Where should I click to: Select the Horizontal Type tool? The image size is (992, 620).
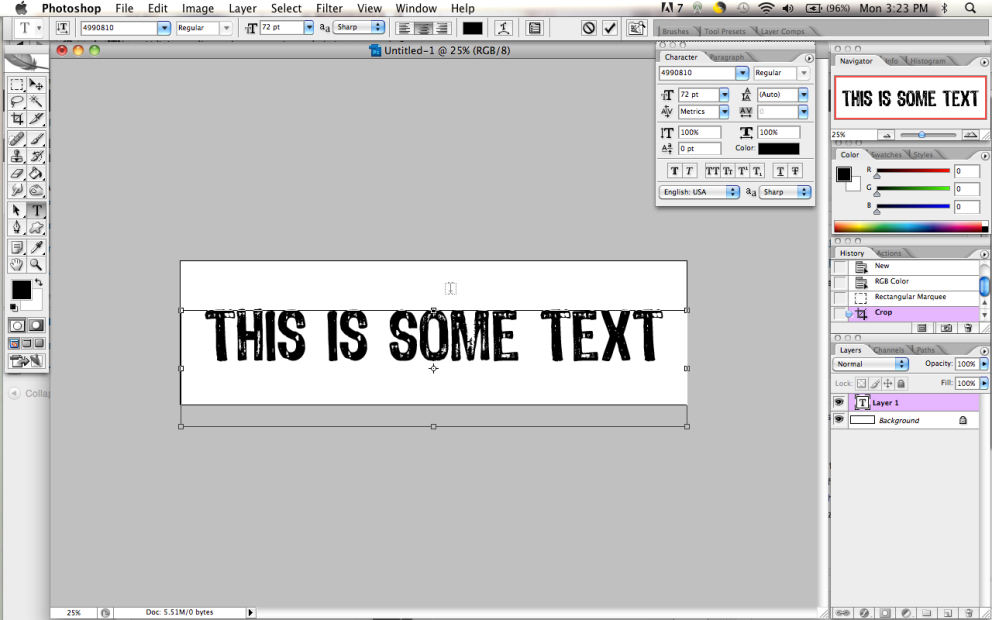pyautogui.click(x=36, y=211)
